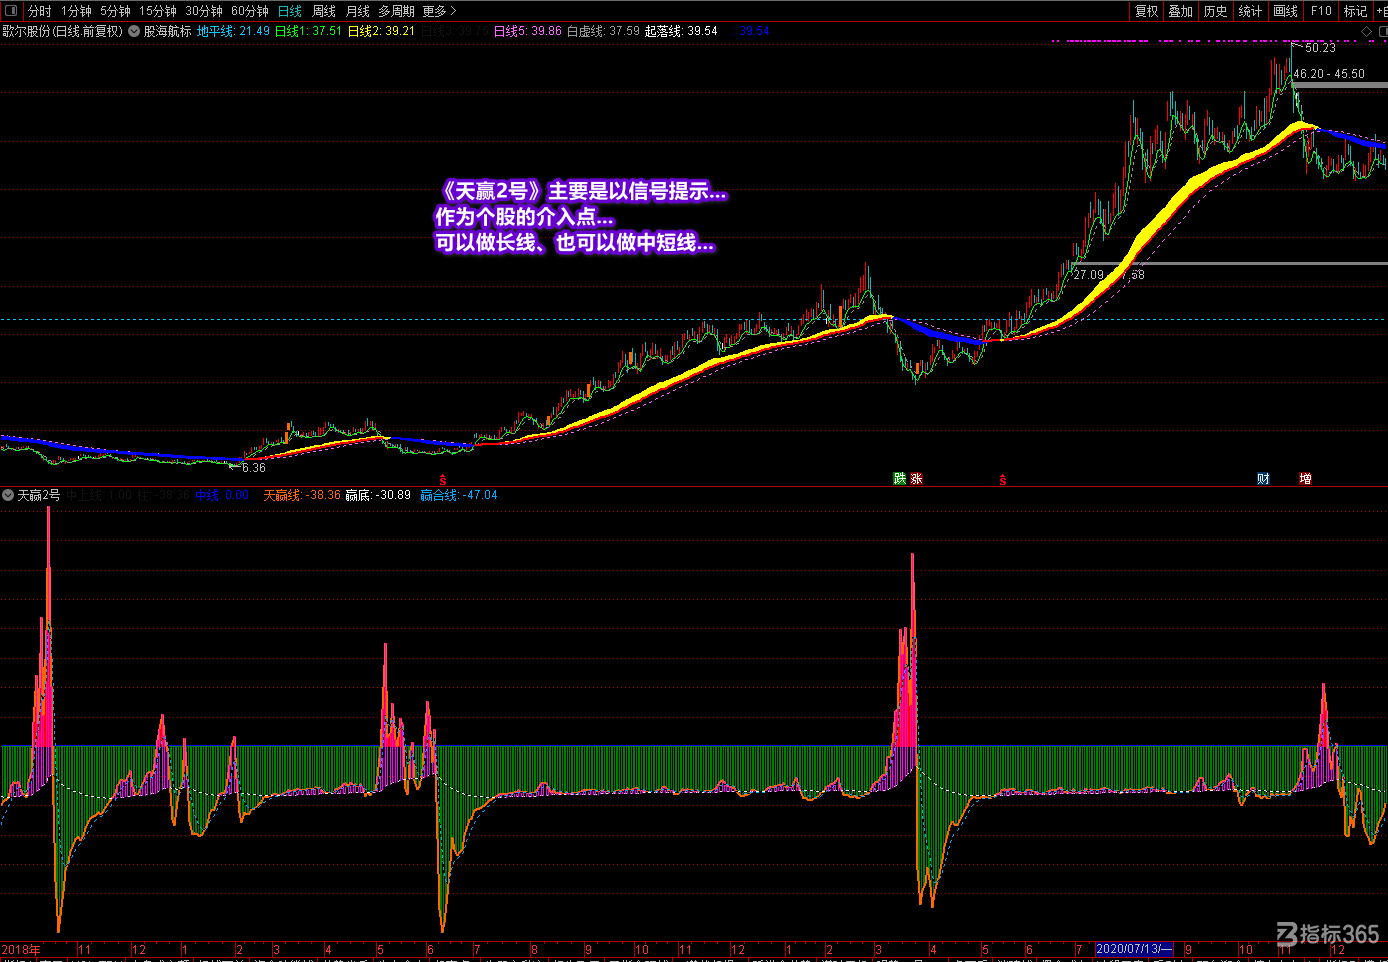Click the 赢合线: -47.04 value label
Viewport: 1388px width, 962px height.
tap(458, 495)
